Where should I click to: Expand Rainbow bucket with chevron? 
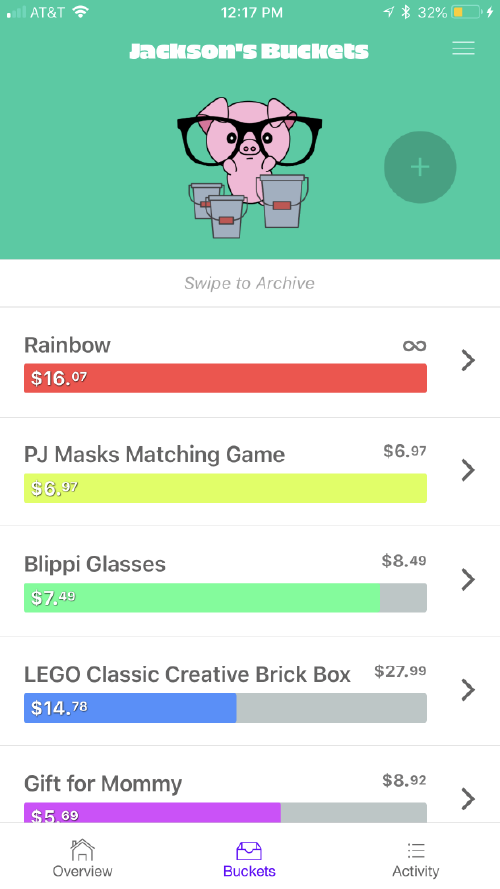[x=468, y=360]
